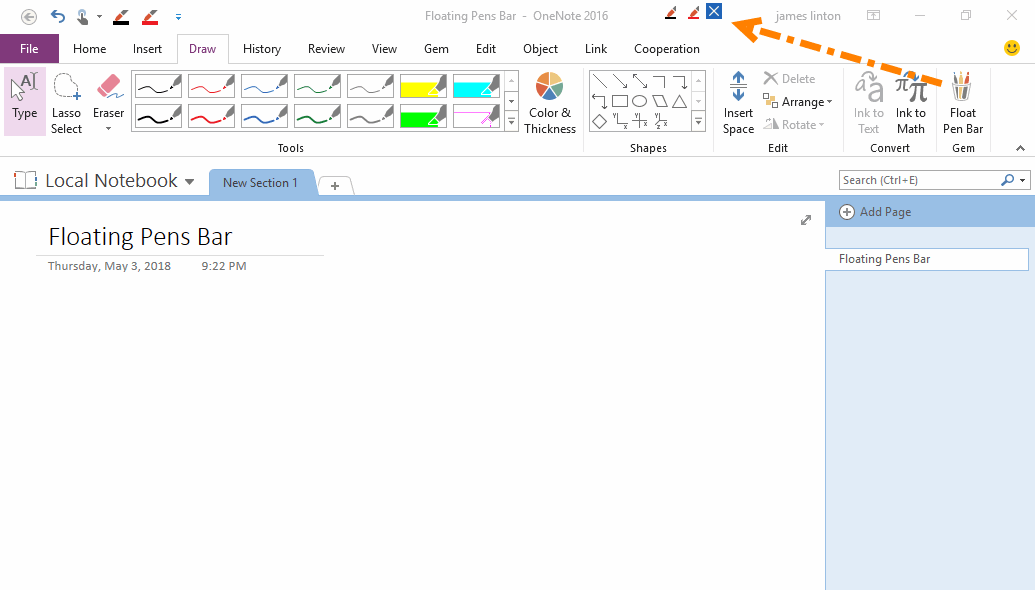Switch to the Insert ribbon tab
The image size is (1035, 590).
coord(147,49)
